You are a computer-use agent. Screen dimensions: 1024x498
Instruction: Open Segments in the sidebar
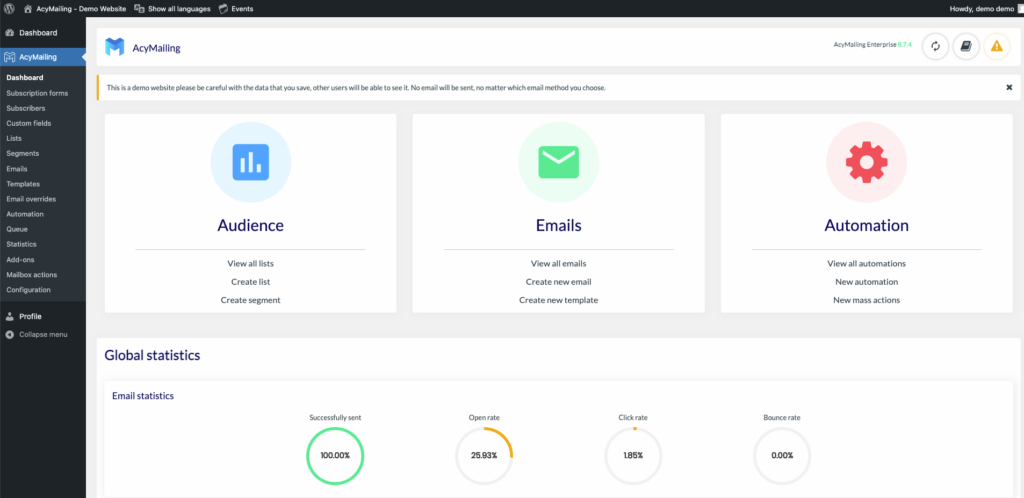pos(23,153)
